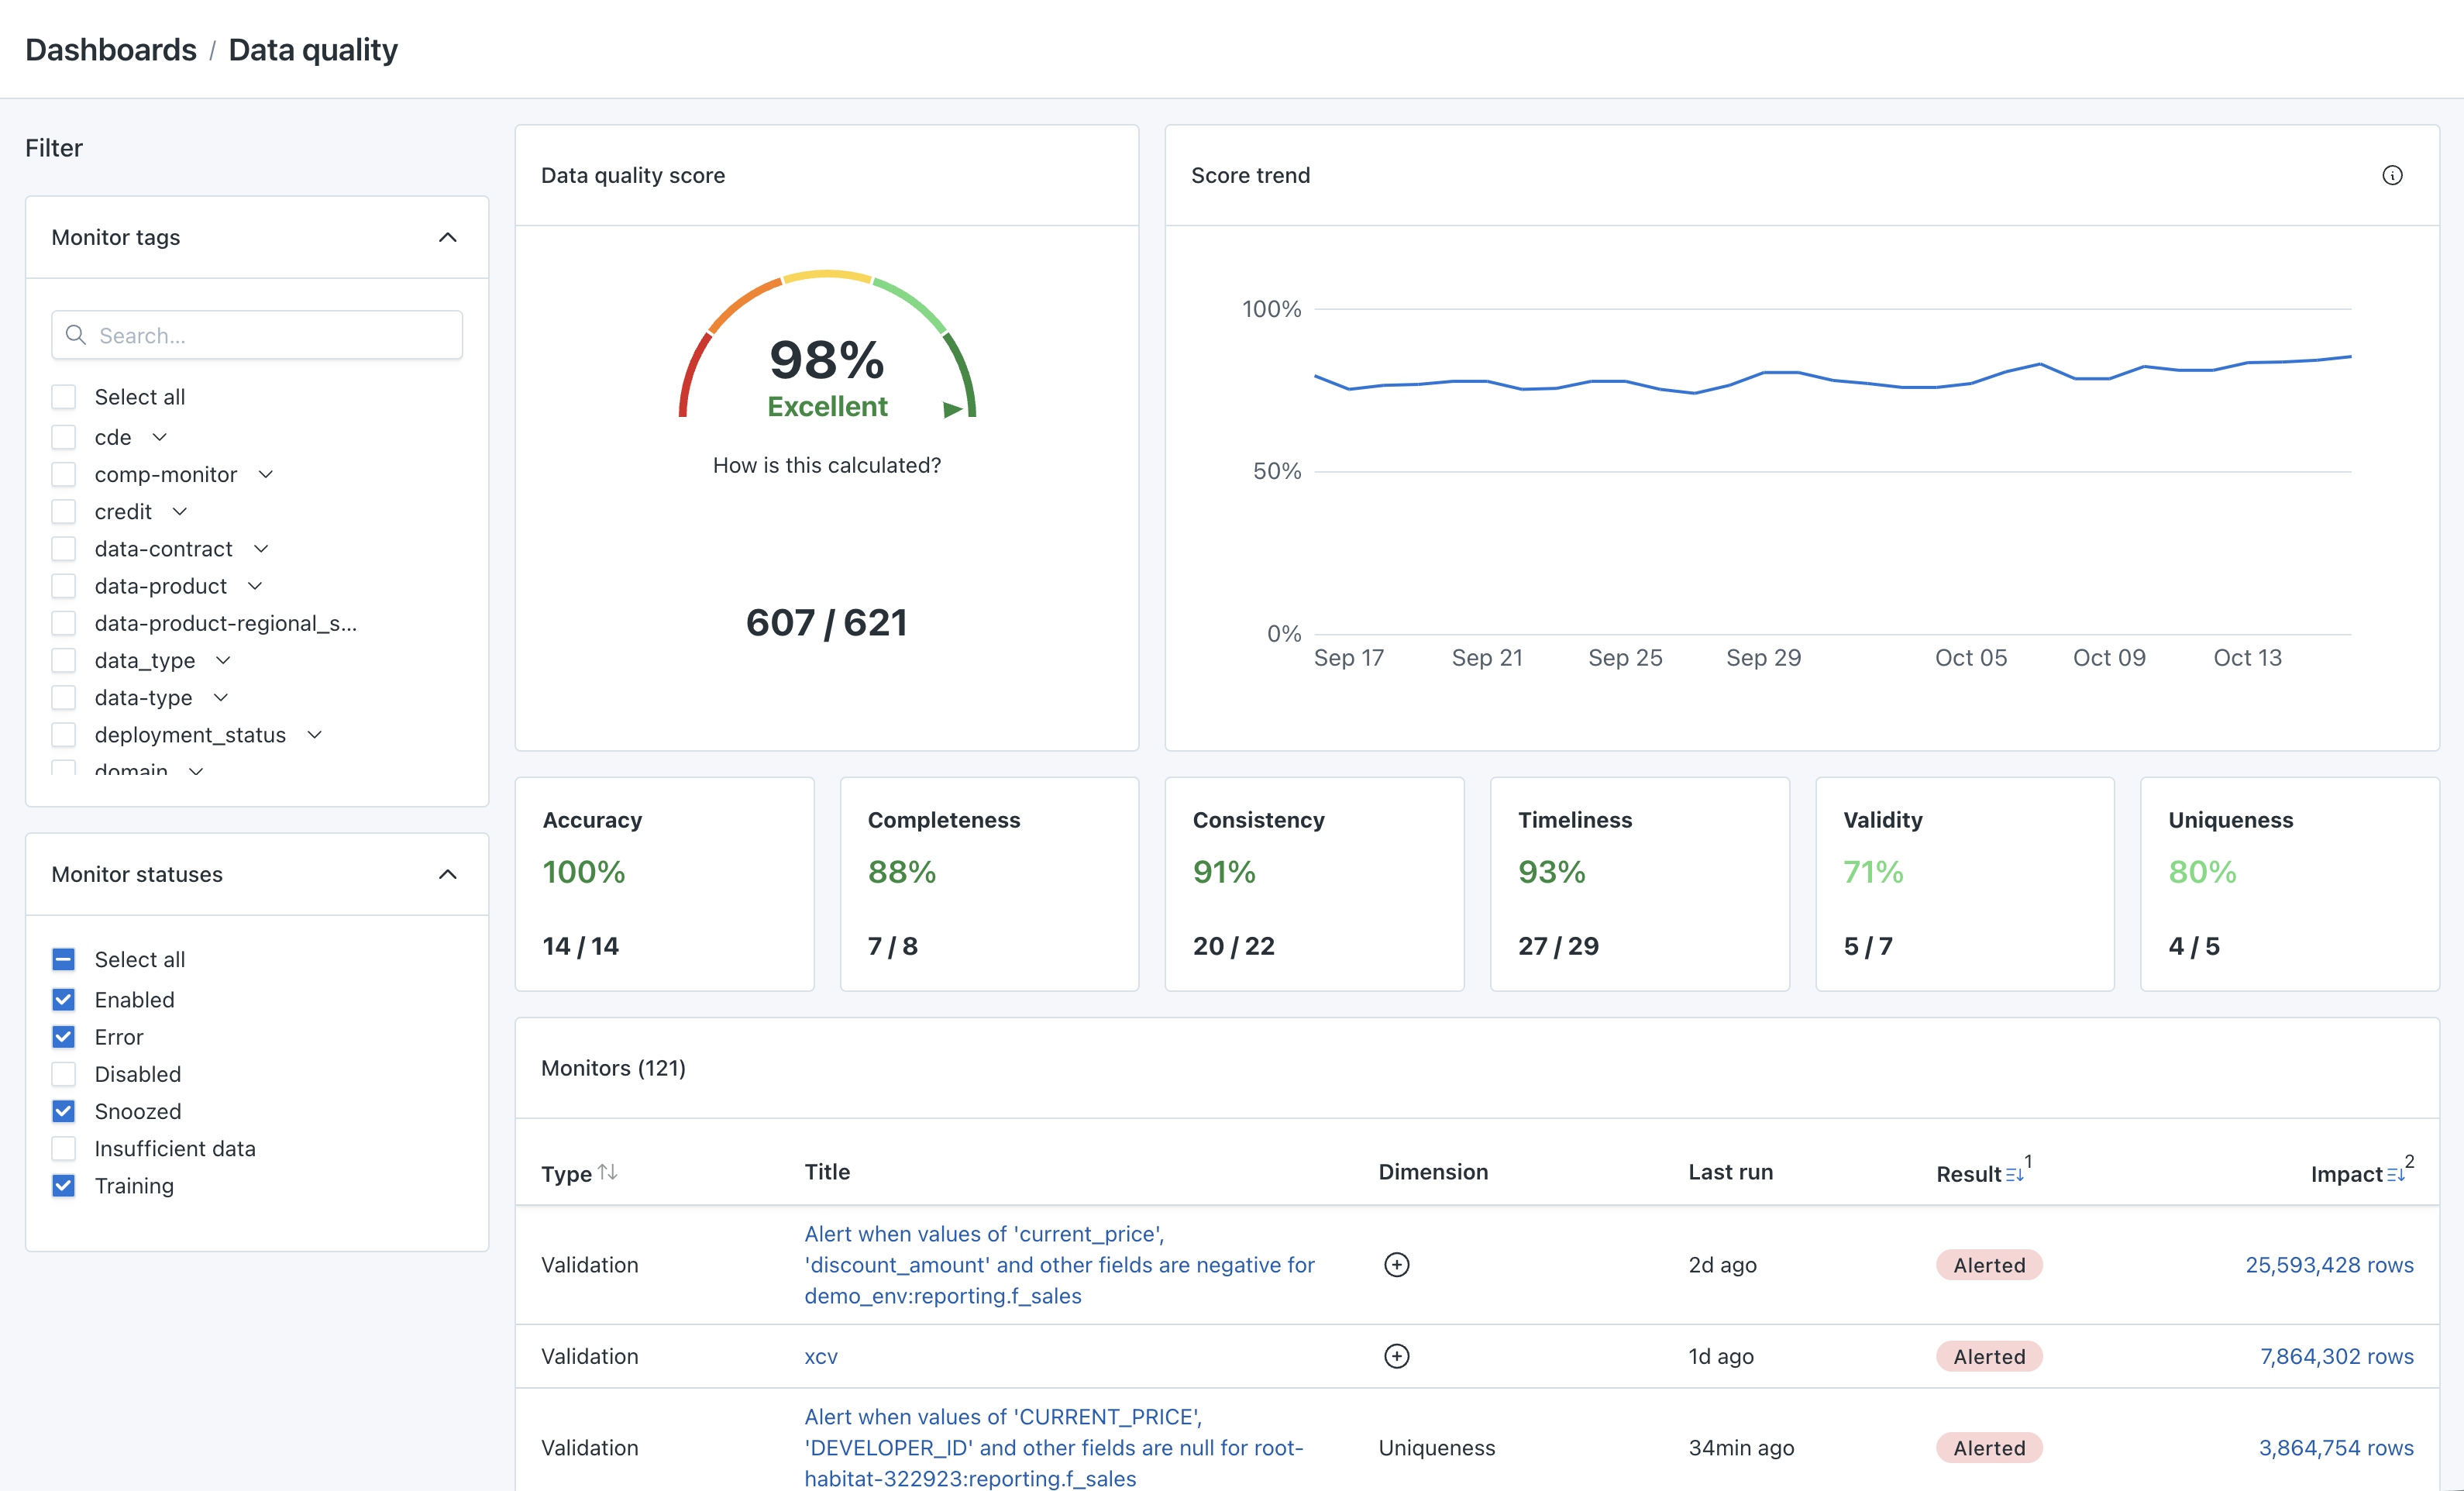The width and height of the screenshot is (2464, 1491).
Task: Click the search magnifier icon in Monitor tags
Action: tap(76, 335)
